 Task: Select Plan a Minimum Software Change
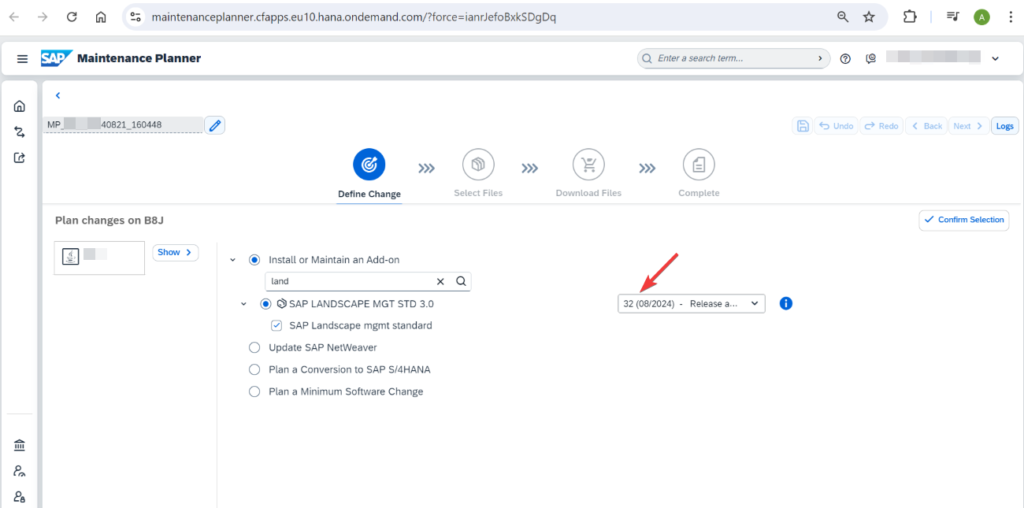pos(254,392)
